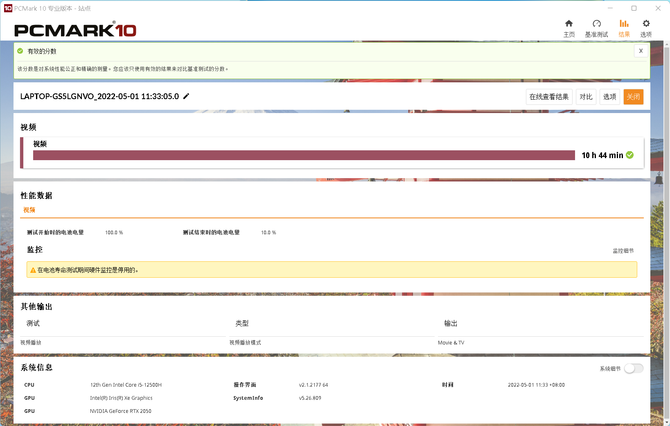Click 在线查看结果 button
This screenshot has height=426, width=670.
549,97
